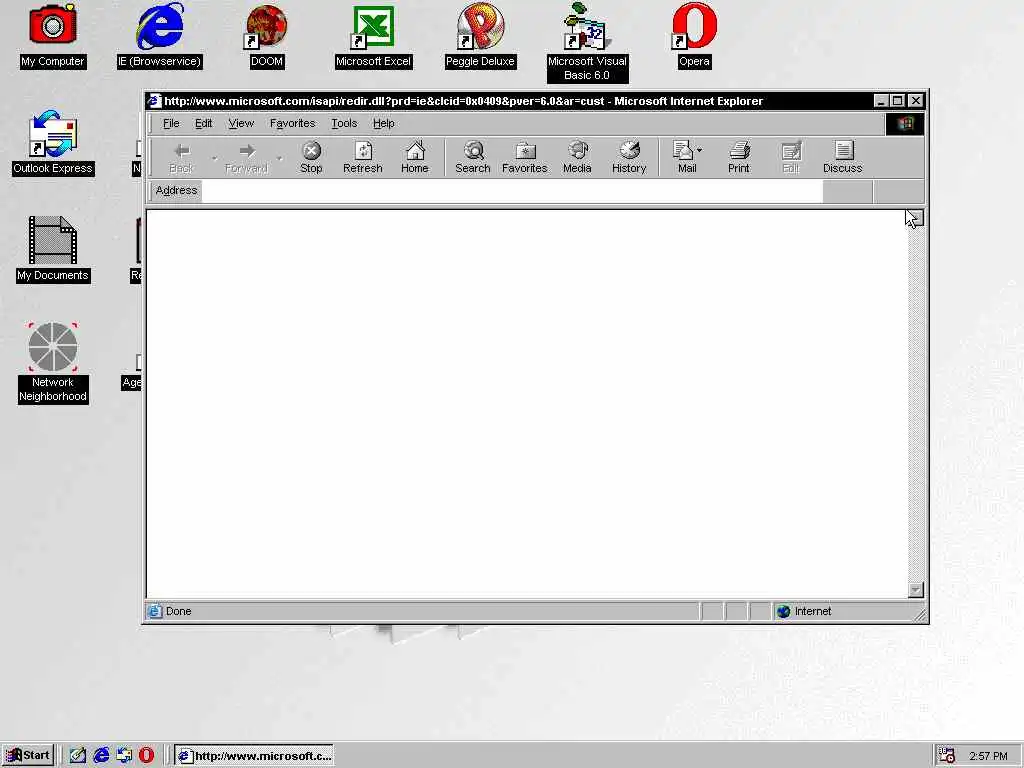Viewport: 1024px width, 768px height.
Task: Click inside the Address bar field
Action: (x=512, y=191)
